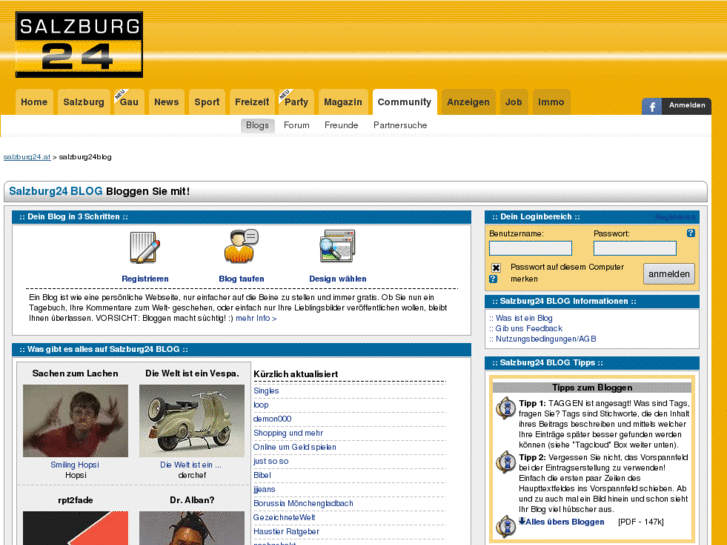Open the 'Singles' blog link
Viewport: 727px width, 545px height.
coord(266,391)
